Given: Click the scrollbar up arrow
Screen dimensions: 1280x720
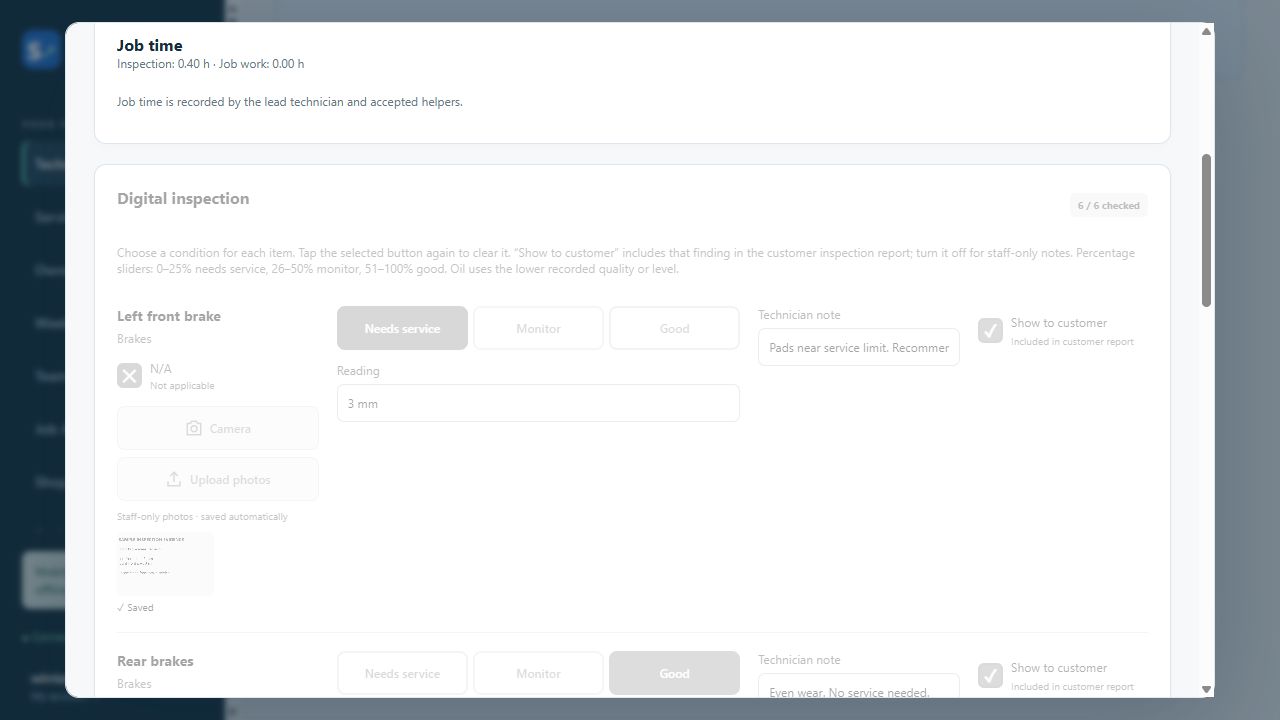Looking at the screenshot, I should click(x=1206, y=31).
